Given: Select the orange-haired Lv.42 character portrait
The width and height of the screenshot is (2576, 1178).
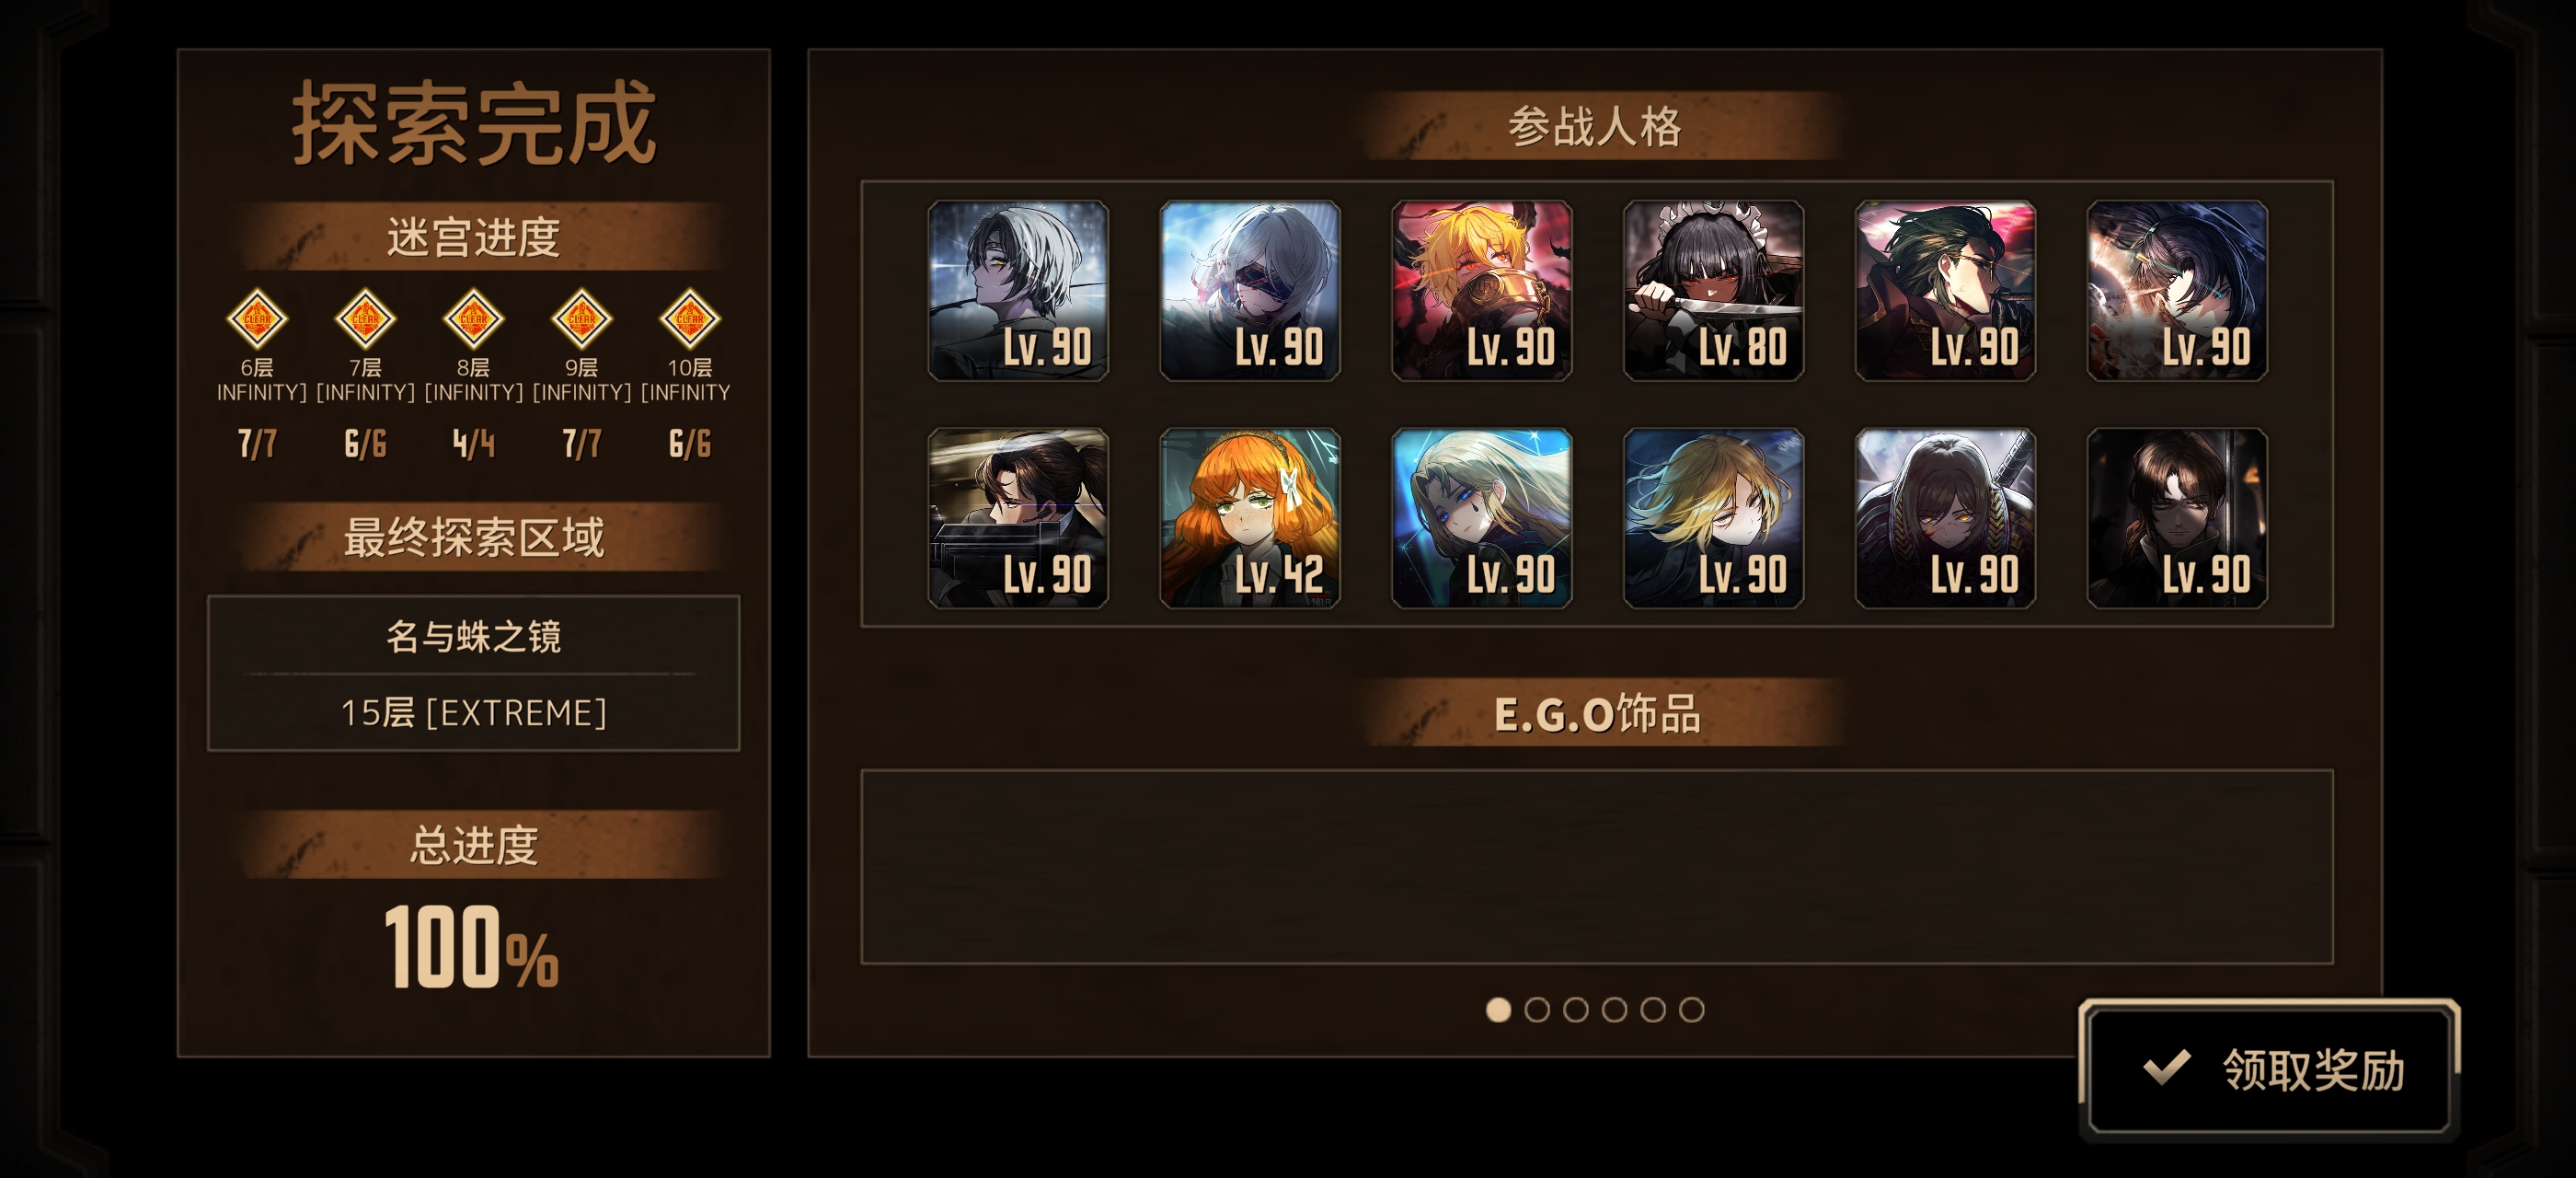Looking at the screenshot, I should click(x=1250, y=518).
